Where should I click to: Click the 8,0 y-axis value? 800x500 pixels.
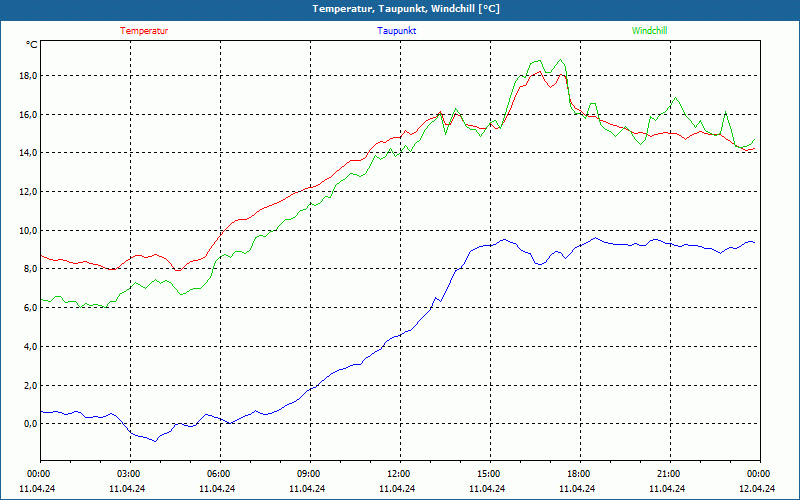[x=30, y=269]
